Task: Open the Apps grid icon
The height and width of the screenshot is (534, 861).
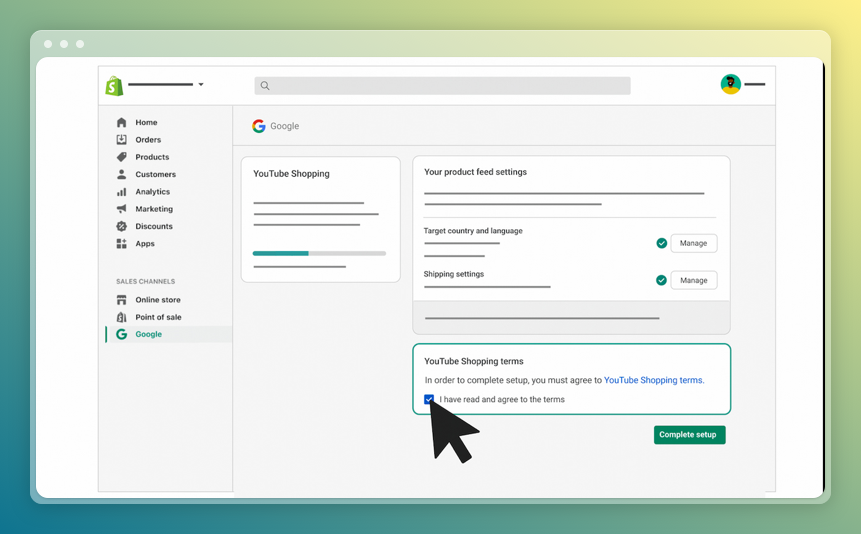Action: click(122, 244)
